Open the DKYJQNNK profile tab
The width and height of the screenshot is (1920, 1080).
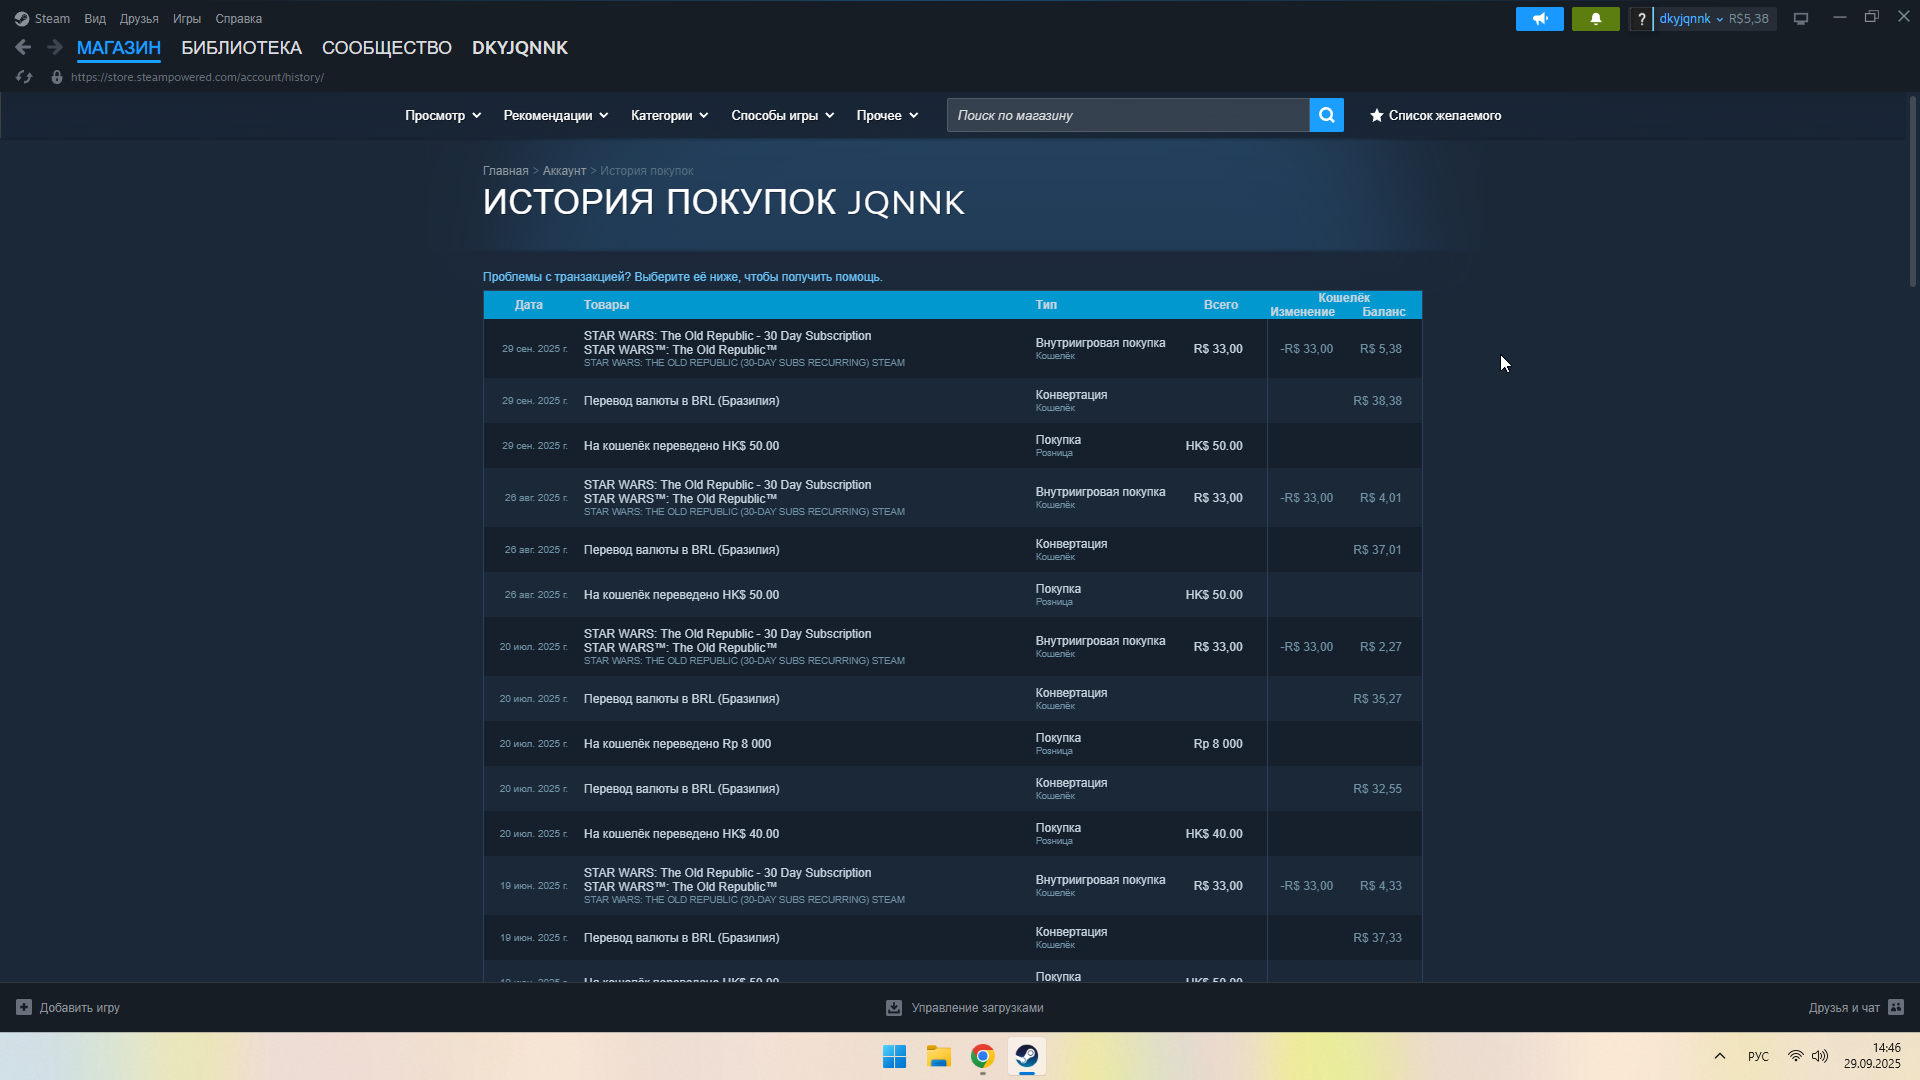click(520, 48)
